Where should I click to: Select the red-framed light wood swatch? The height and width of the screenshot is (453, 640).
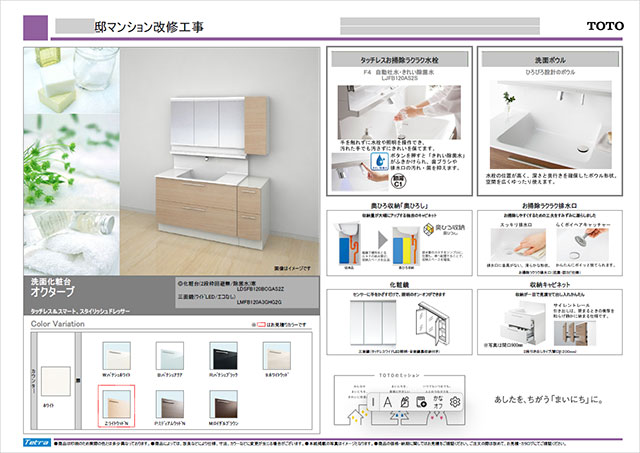(116, 404)
